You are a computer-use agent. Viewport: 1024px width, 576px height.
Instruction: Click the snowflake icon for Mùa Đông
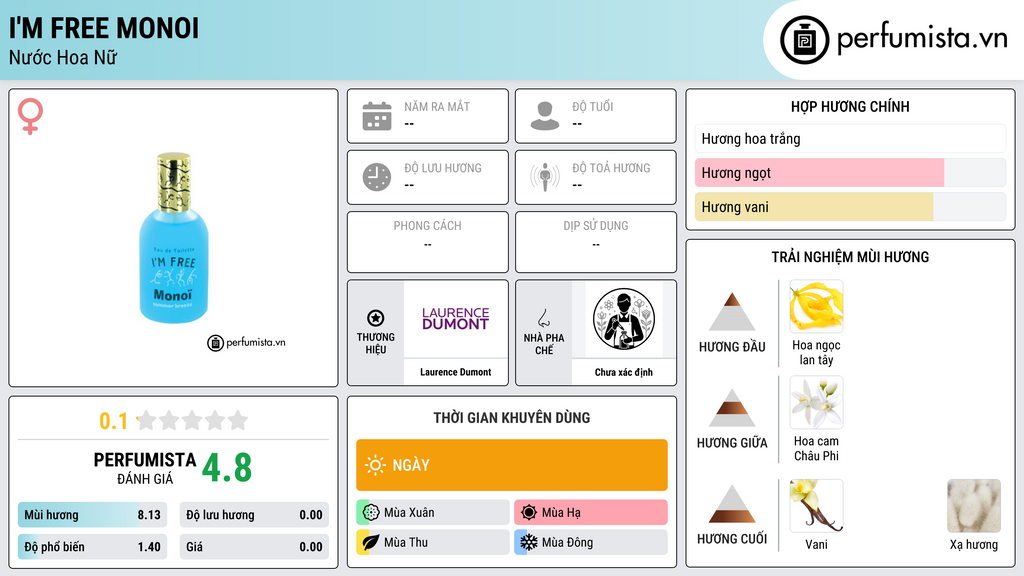pyautogui.click(x=529, y=542)
